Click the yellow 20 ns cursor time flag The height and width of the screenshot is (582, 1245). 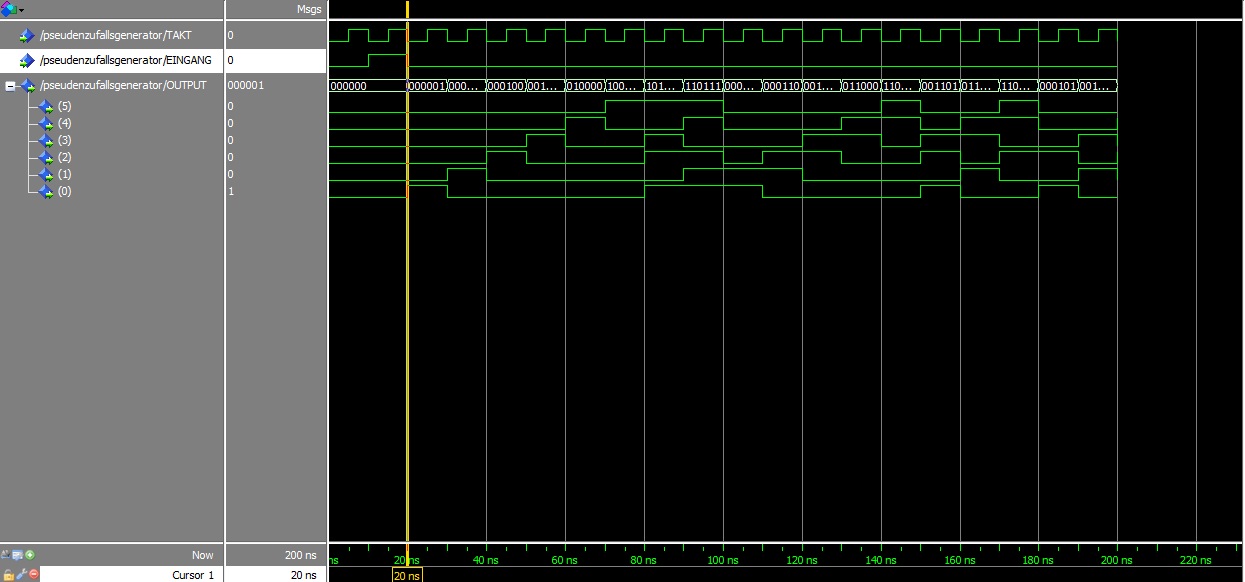tap(408, 575)
